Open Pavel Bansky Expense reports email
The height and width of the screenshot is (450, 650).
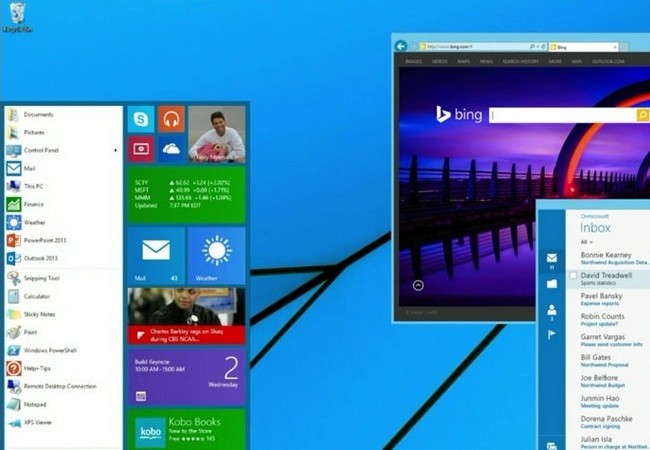[x=608, y=299]
